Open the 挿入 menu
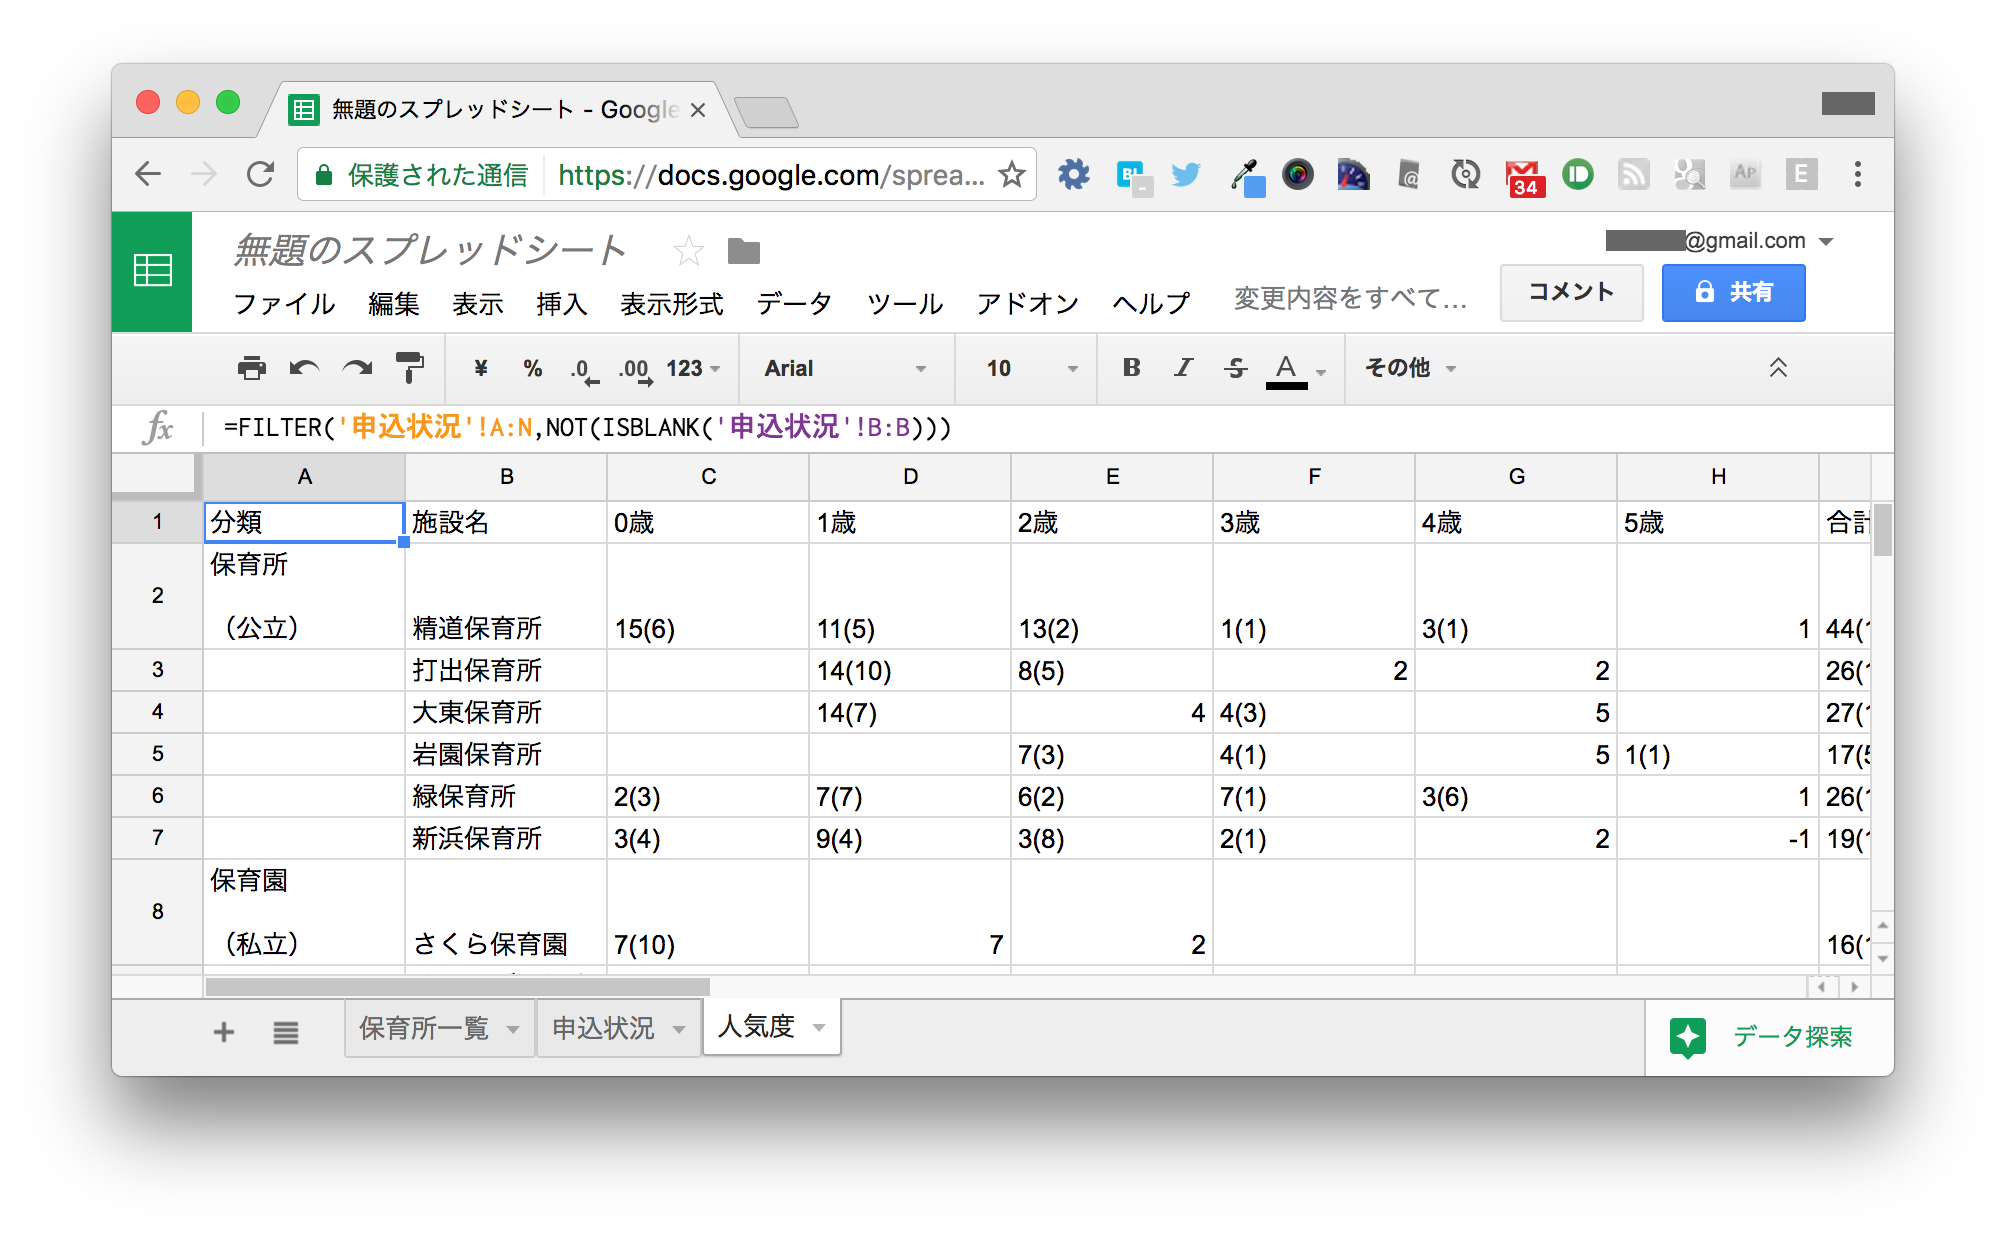The width and height of the screenshot is (2006, 1236). 561,303
